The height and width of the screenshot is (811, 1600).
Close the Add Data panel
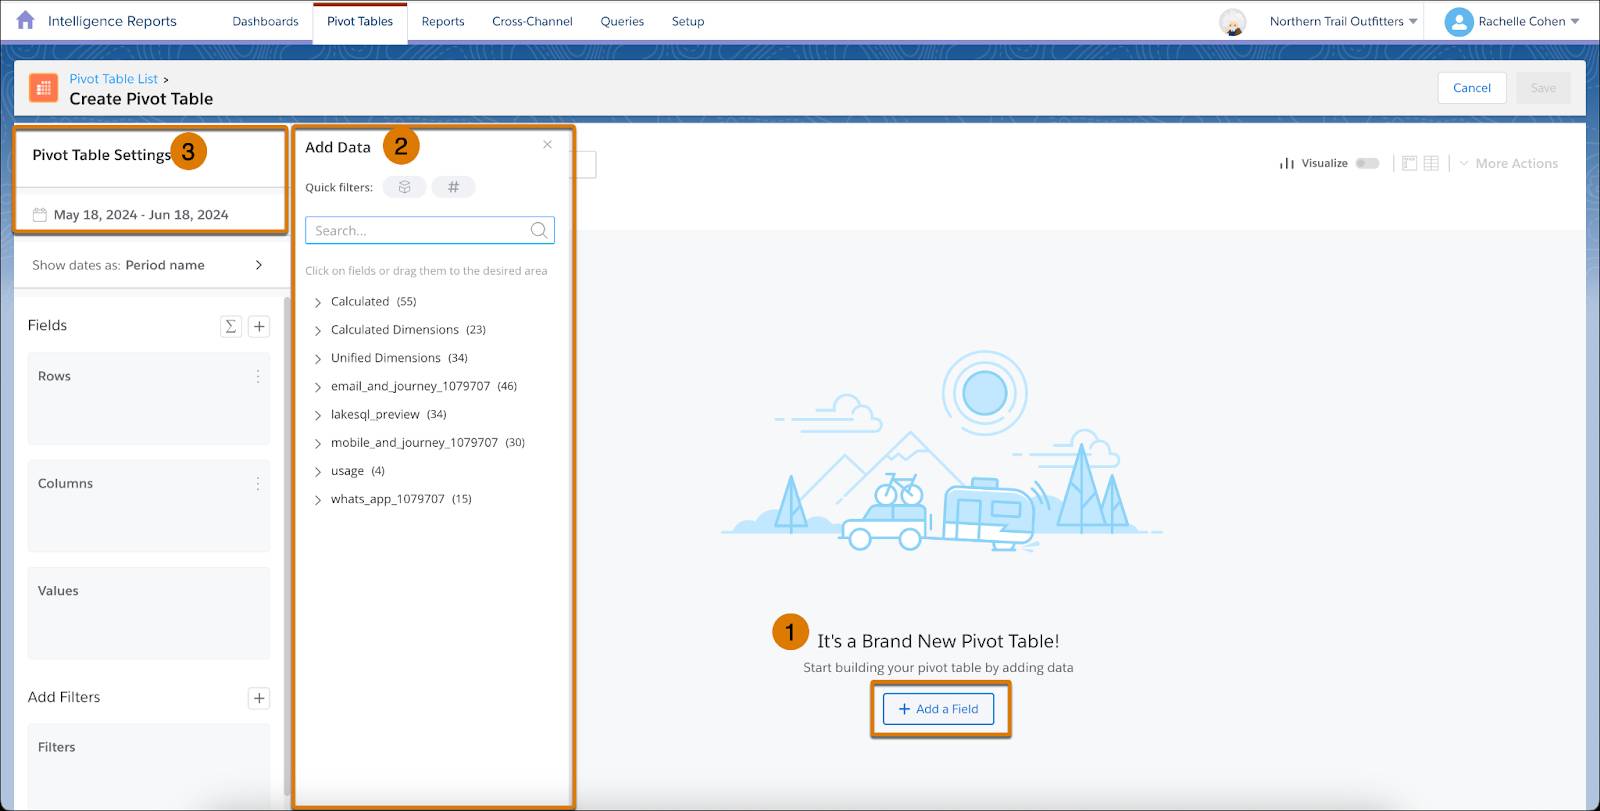(x=547, y=145)
